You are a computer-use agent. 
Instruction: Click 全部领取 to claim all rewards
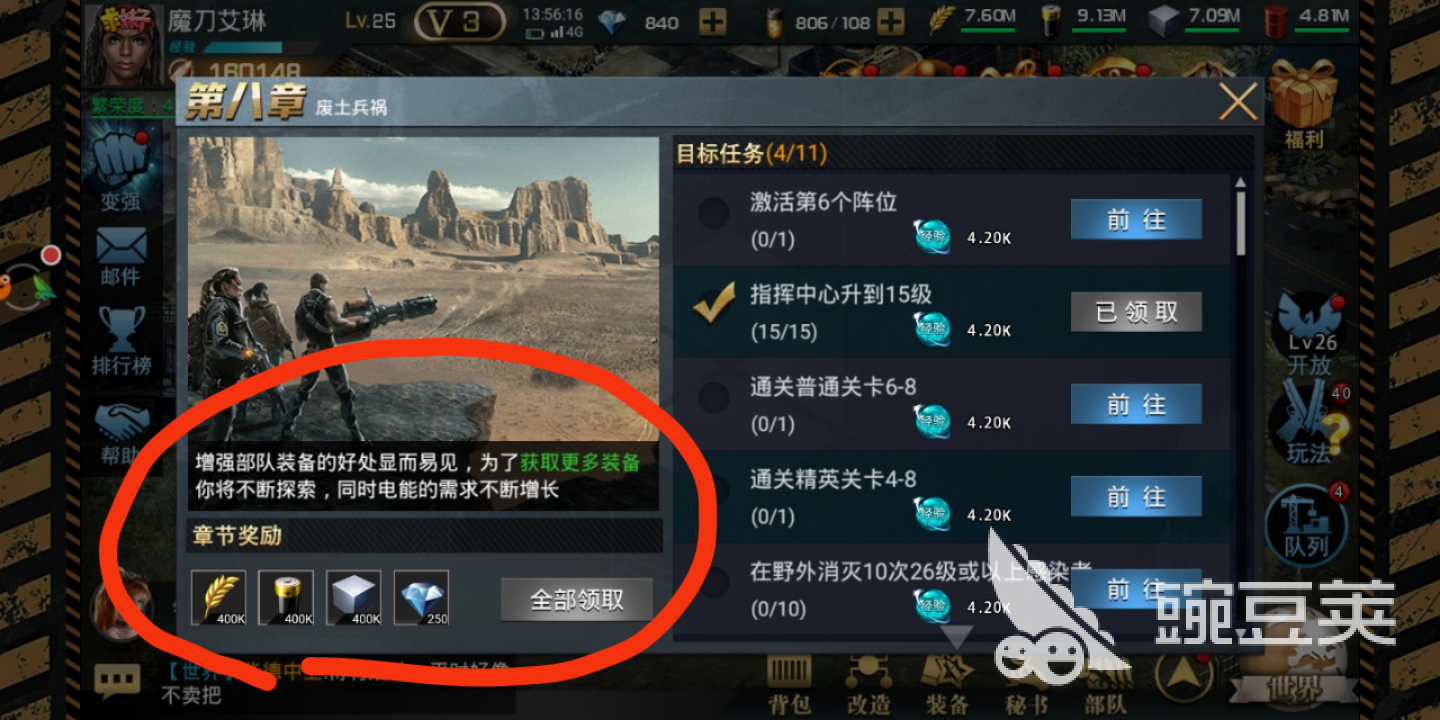point(577,599)
